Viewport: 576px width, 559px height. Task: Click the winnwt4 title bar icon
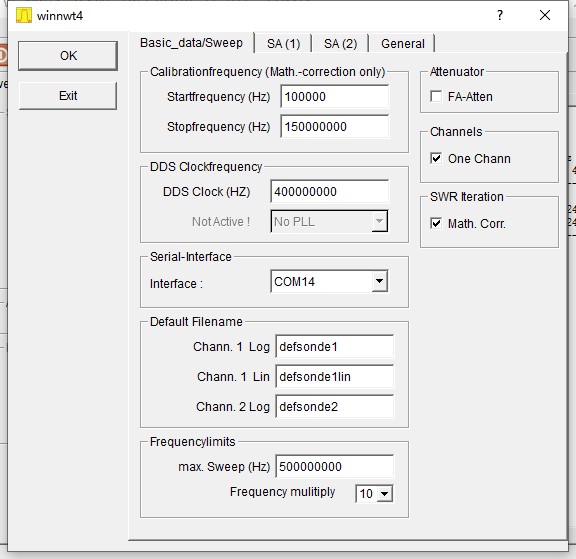(24, 15)
